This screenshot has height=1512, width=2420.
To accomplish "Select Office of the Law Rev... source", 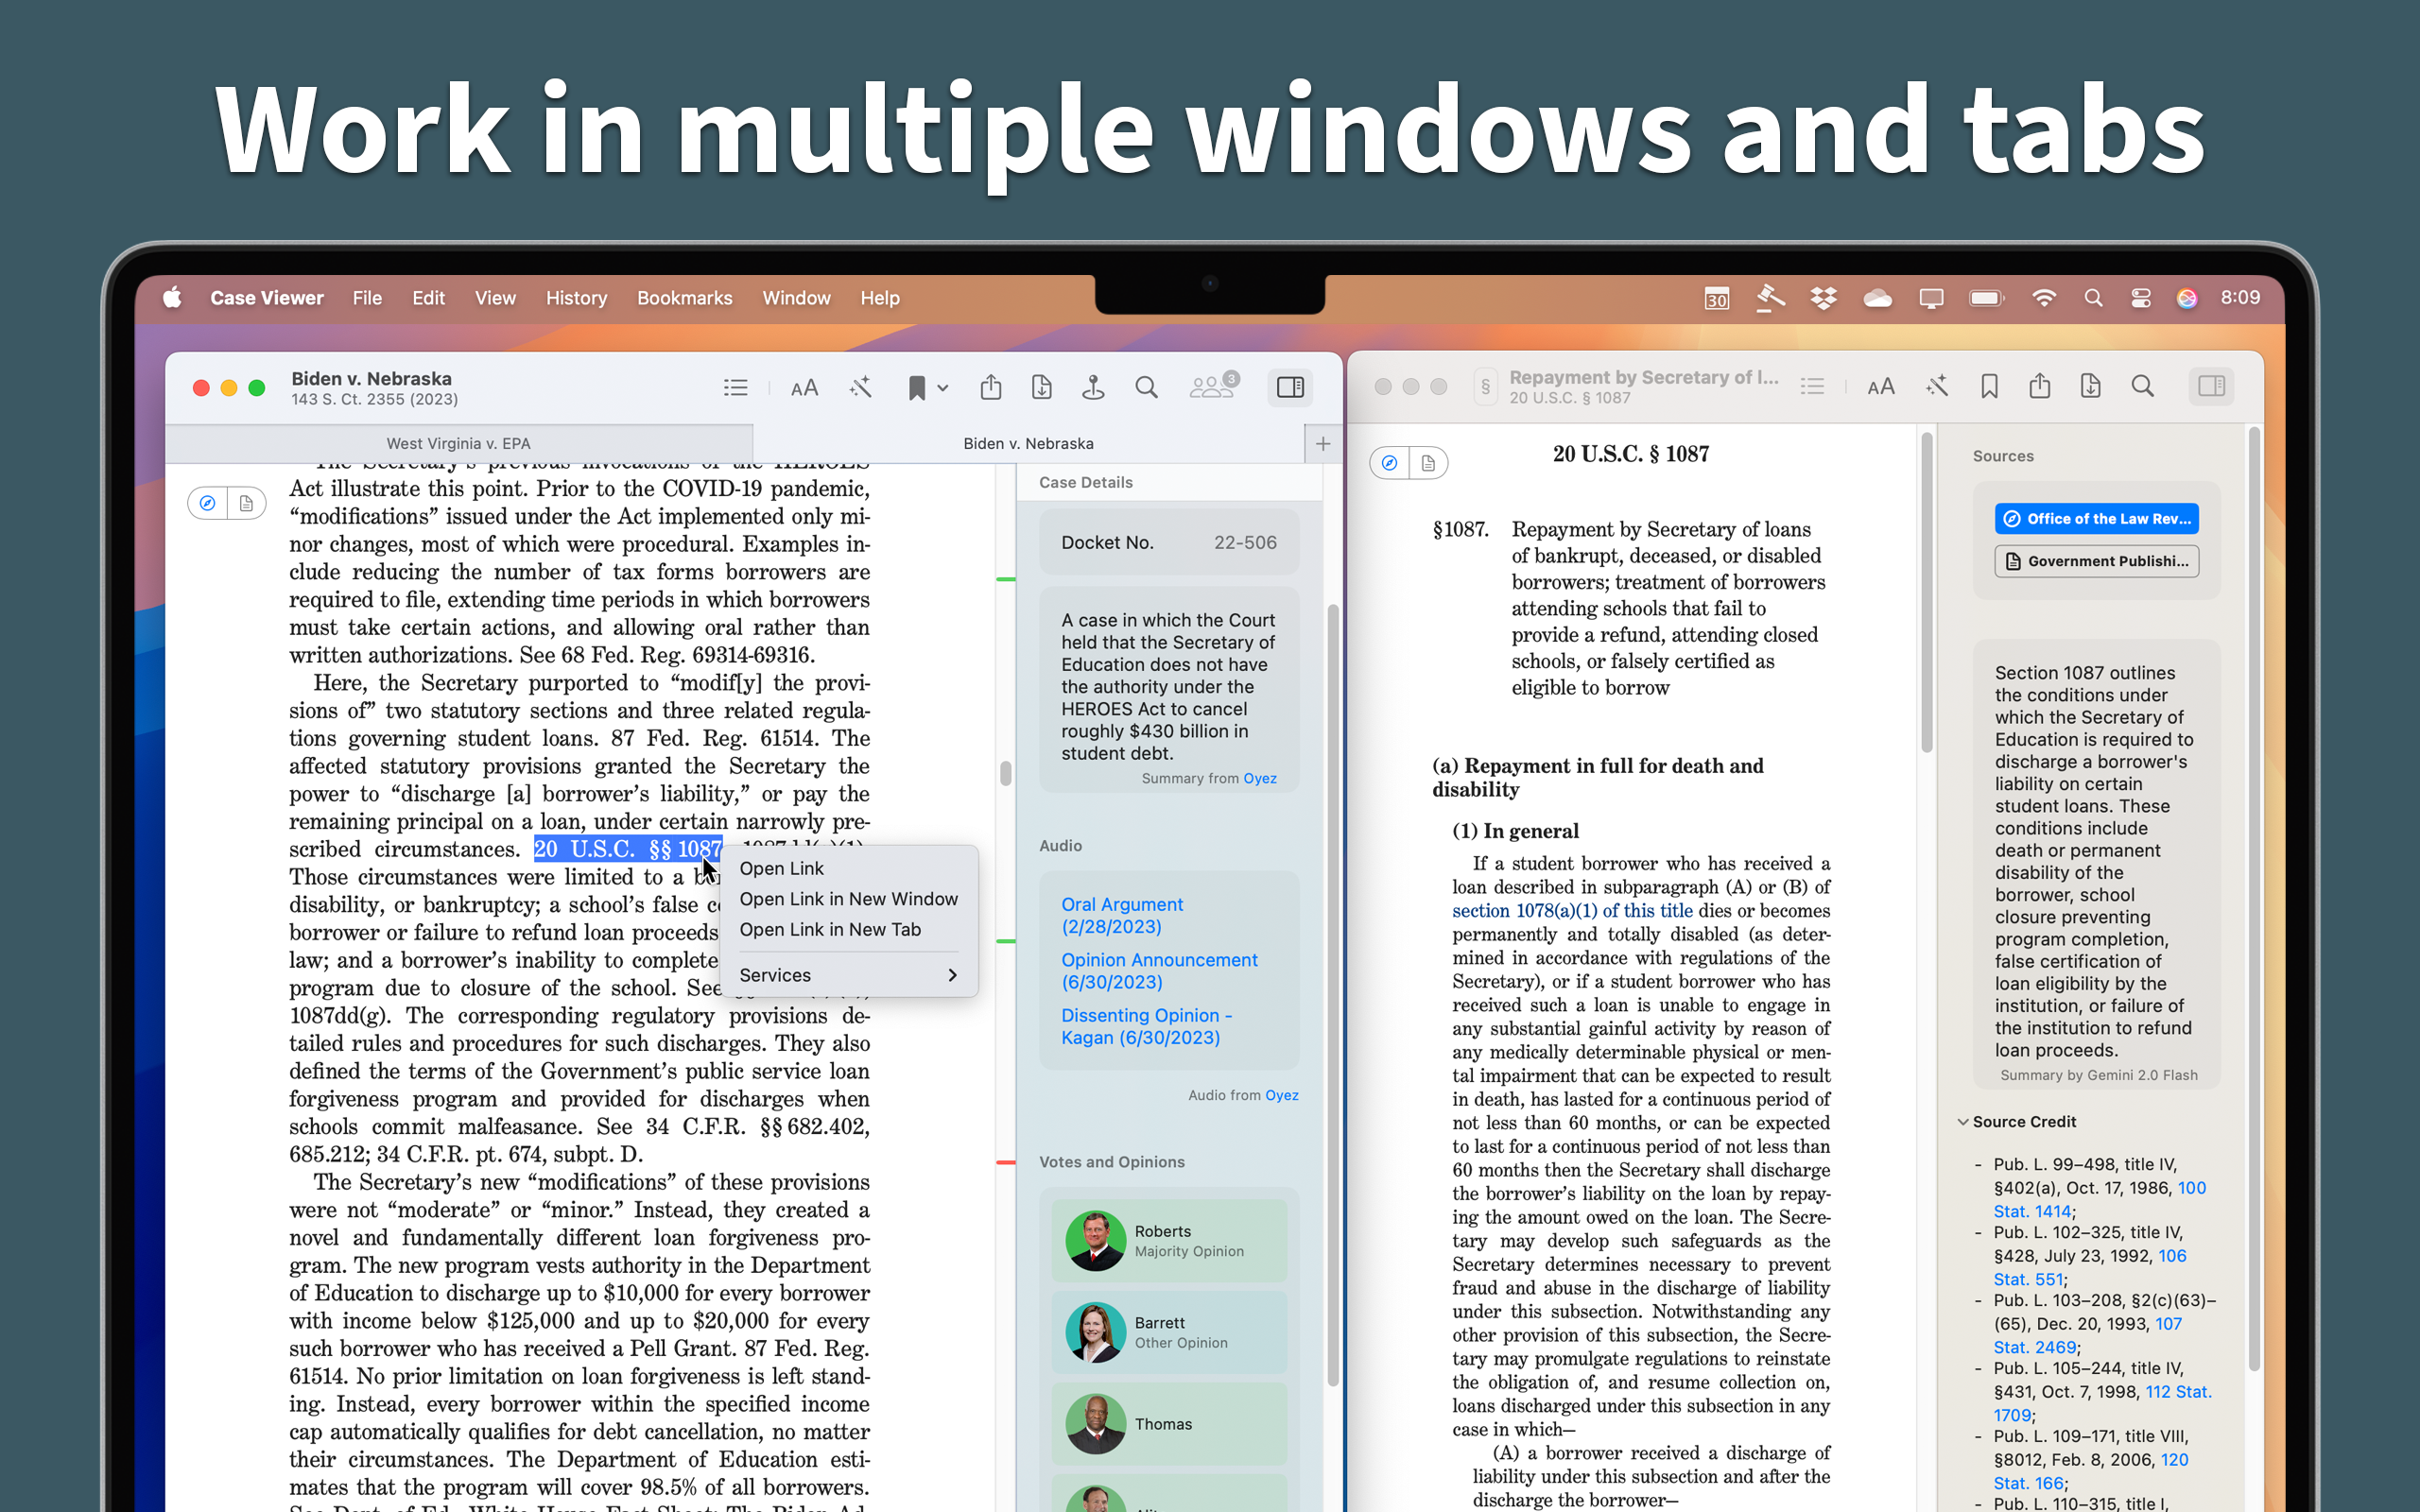I will pos(2097,518).
